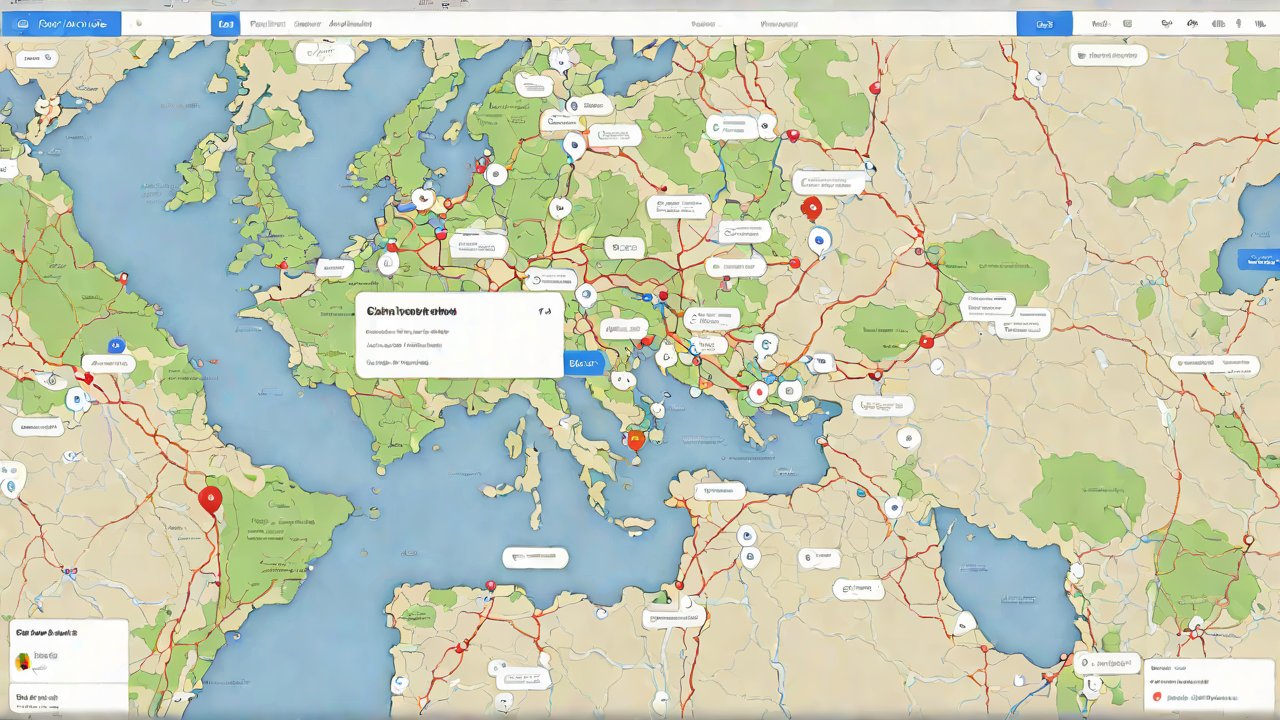Click the popup card's bold title text
Viewport: 1280px width, 720px height.
coord(411,312)
